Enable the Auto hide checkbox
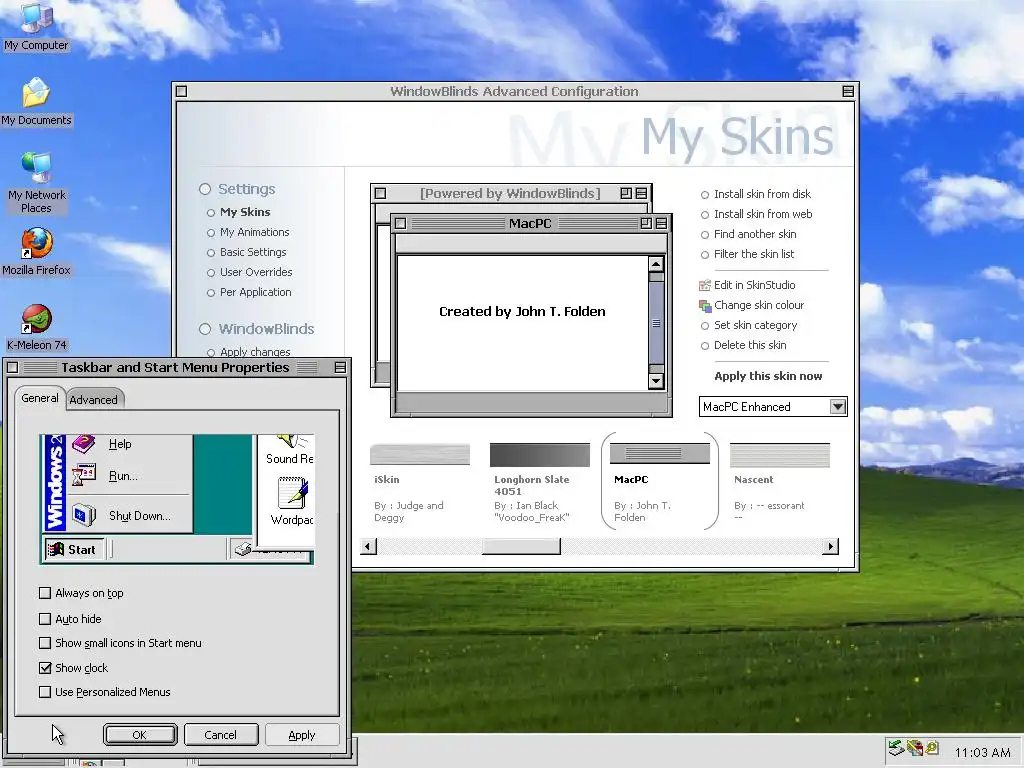1024x768 pixels. 45,618
